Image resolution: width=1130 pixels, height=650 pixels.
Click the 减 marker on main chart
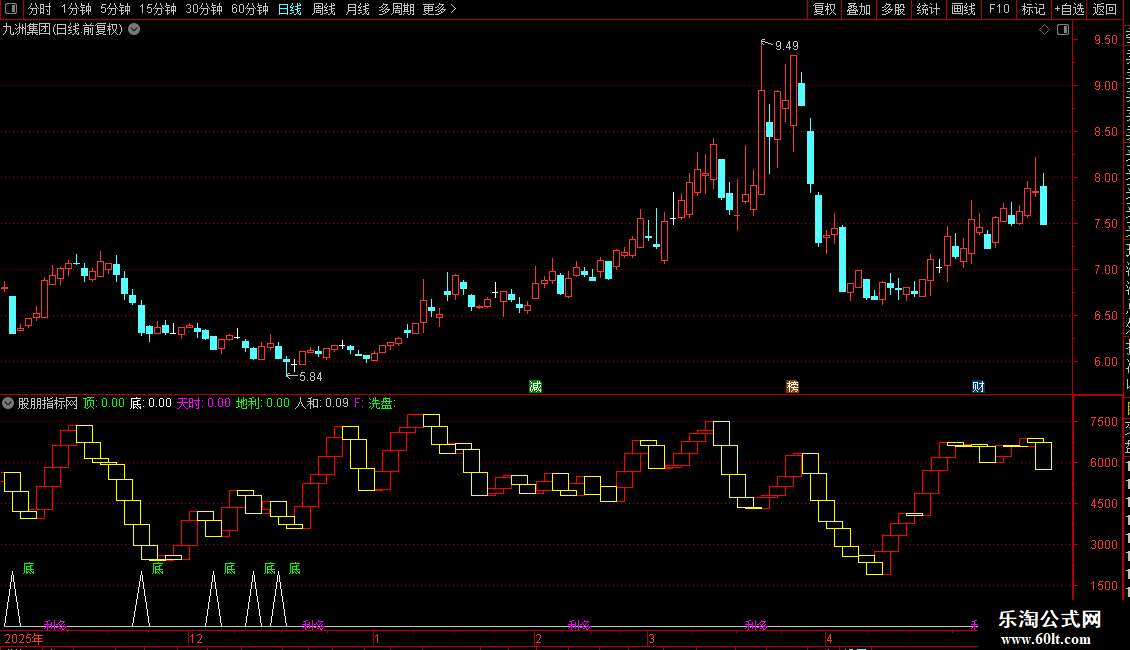[535, 386]
